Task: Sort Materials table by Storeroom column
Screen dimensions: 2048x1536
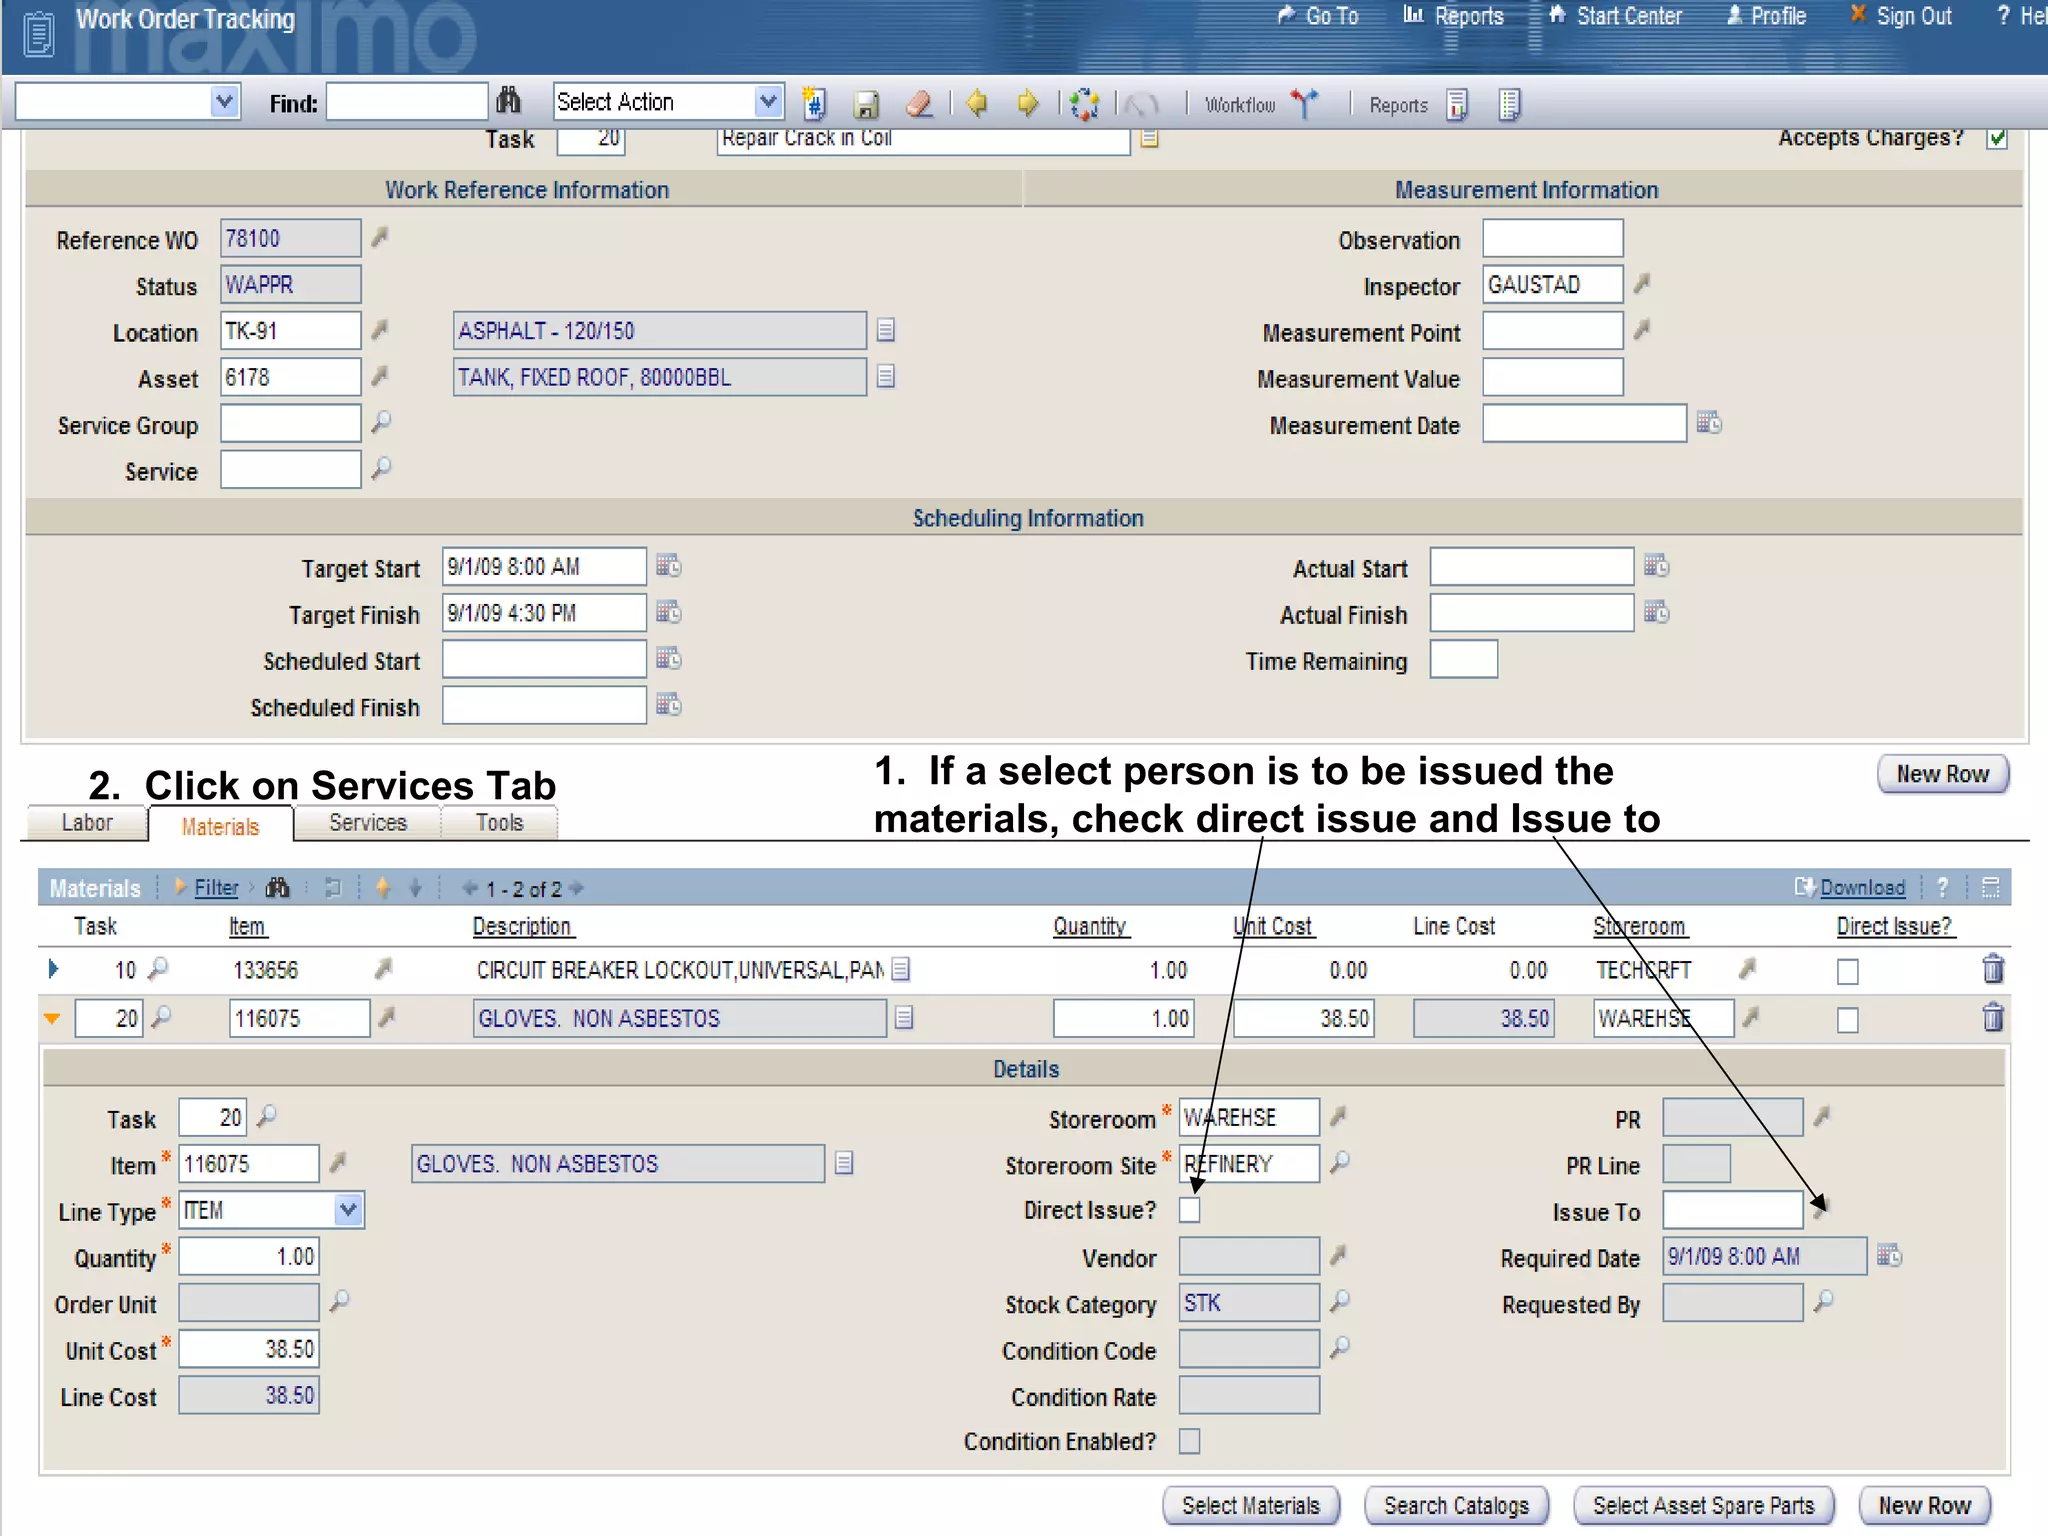Action: click(1639, 926)
